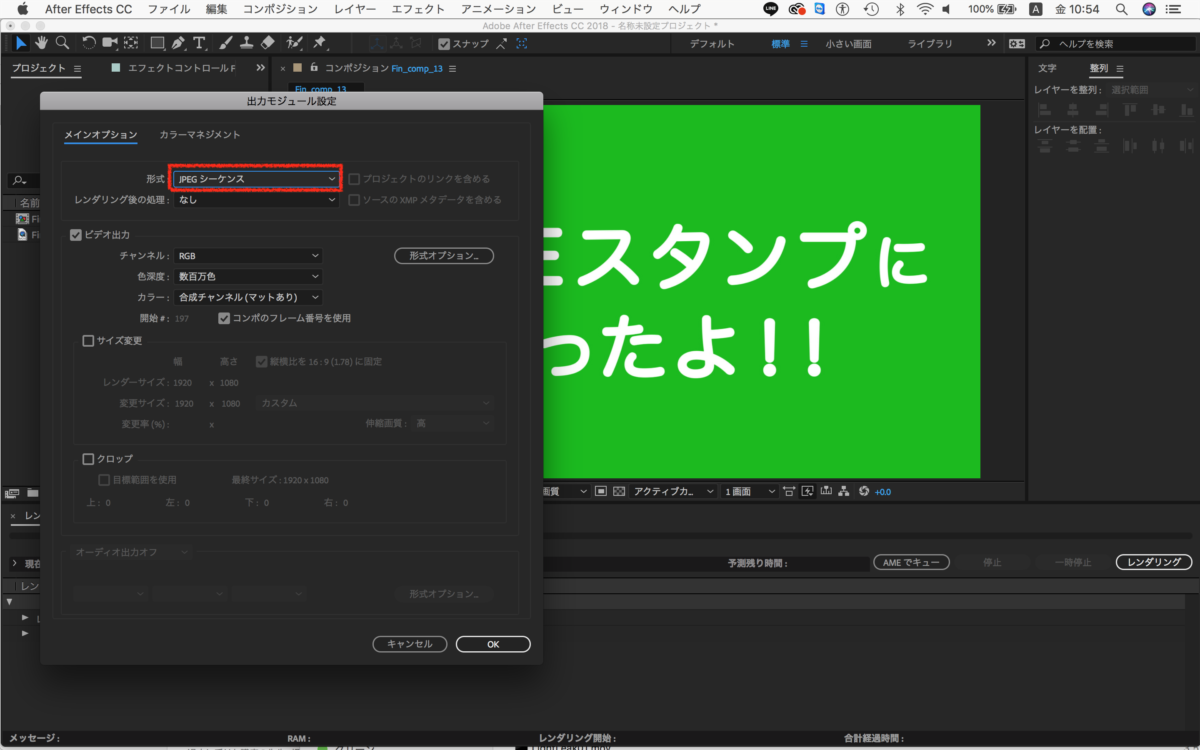The height and width of the screenshot is (750, 1200).
Task: Open the コンポジション menu
Action: [281, 9]
